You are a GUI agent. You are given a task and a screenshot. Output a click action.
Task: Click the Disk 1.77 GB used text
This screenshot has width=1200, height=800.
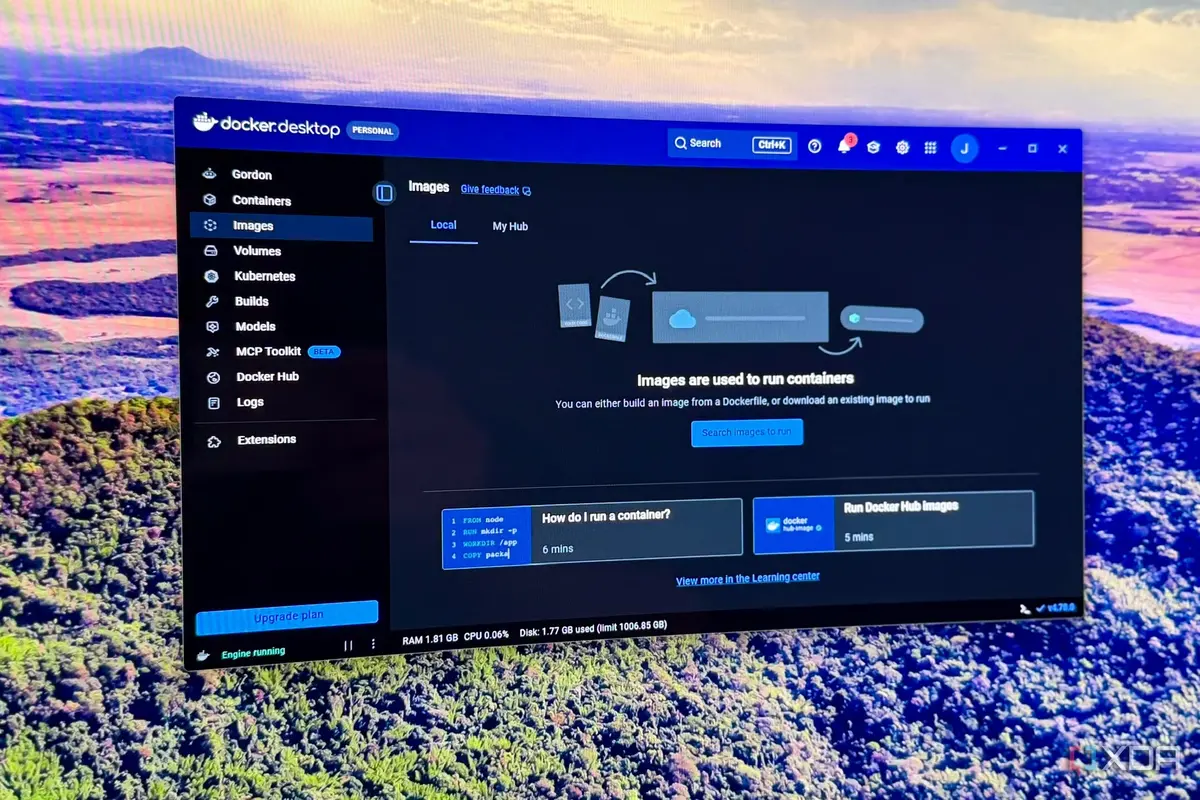[593, 629]
